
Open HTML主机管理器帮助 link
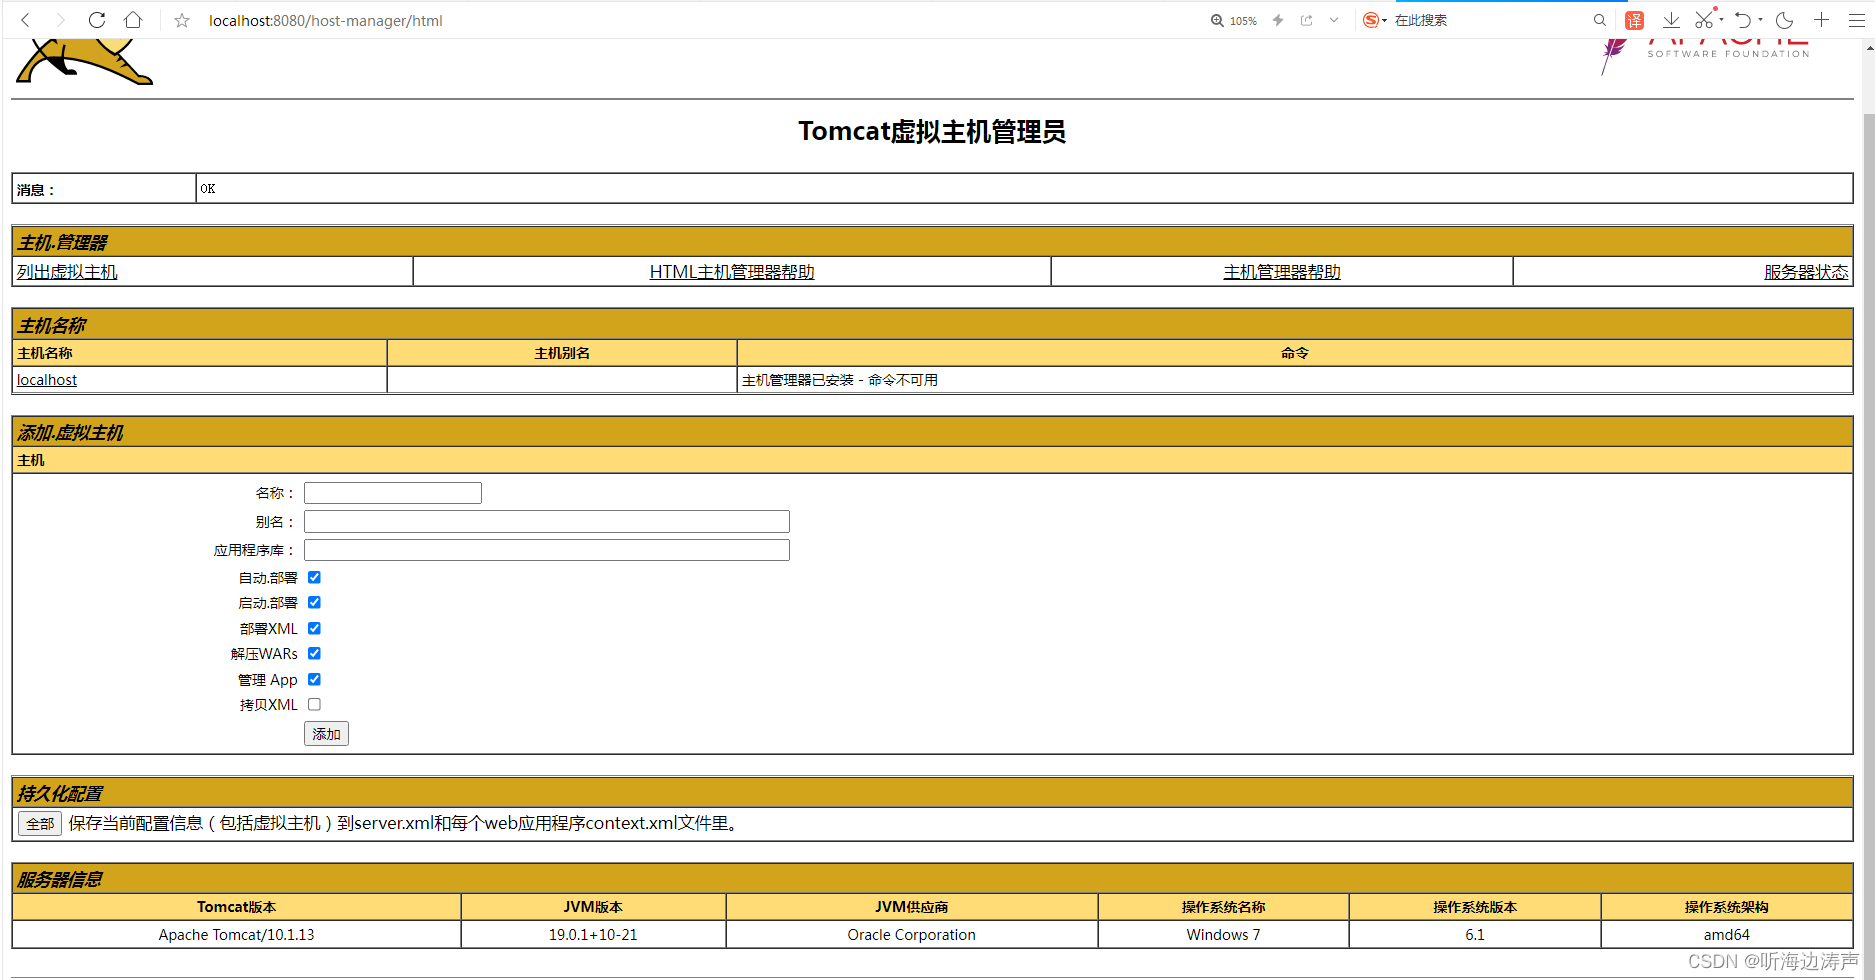[x=732, y=272]
